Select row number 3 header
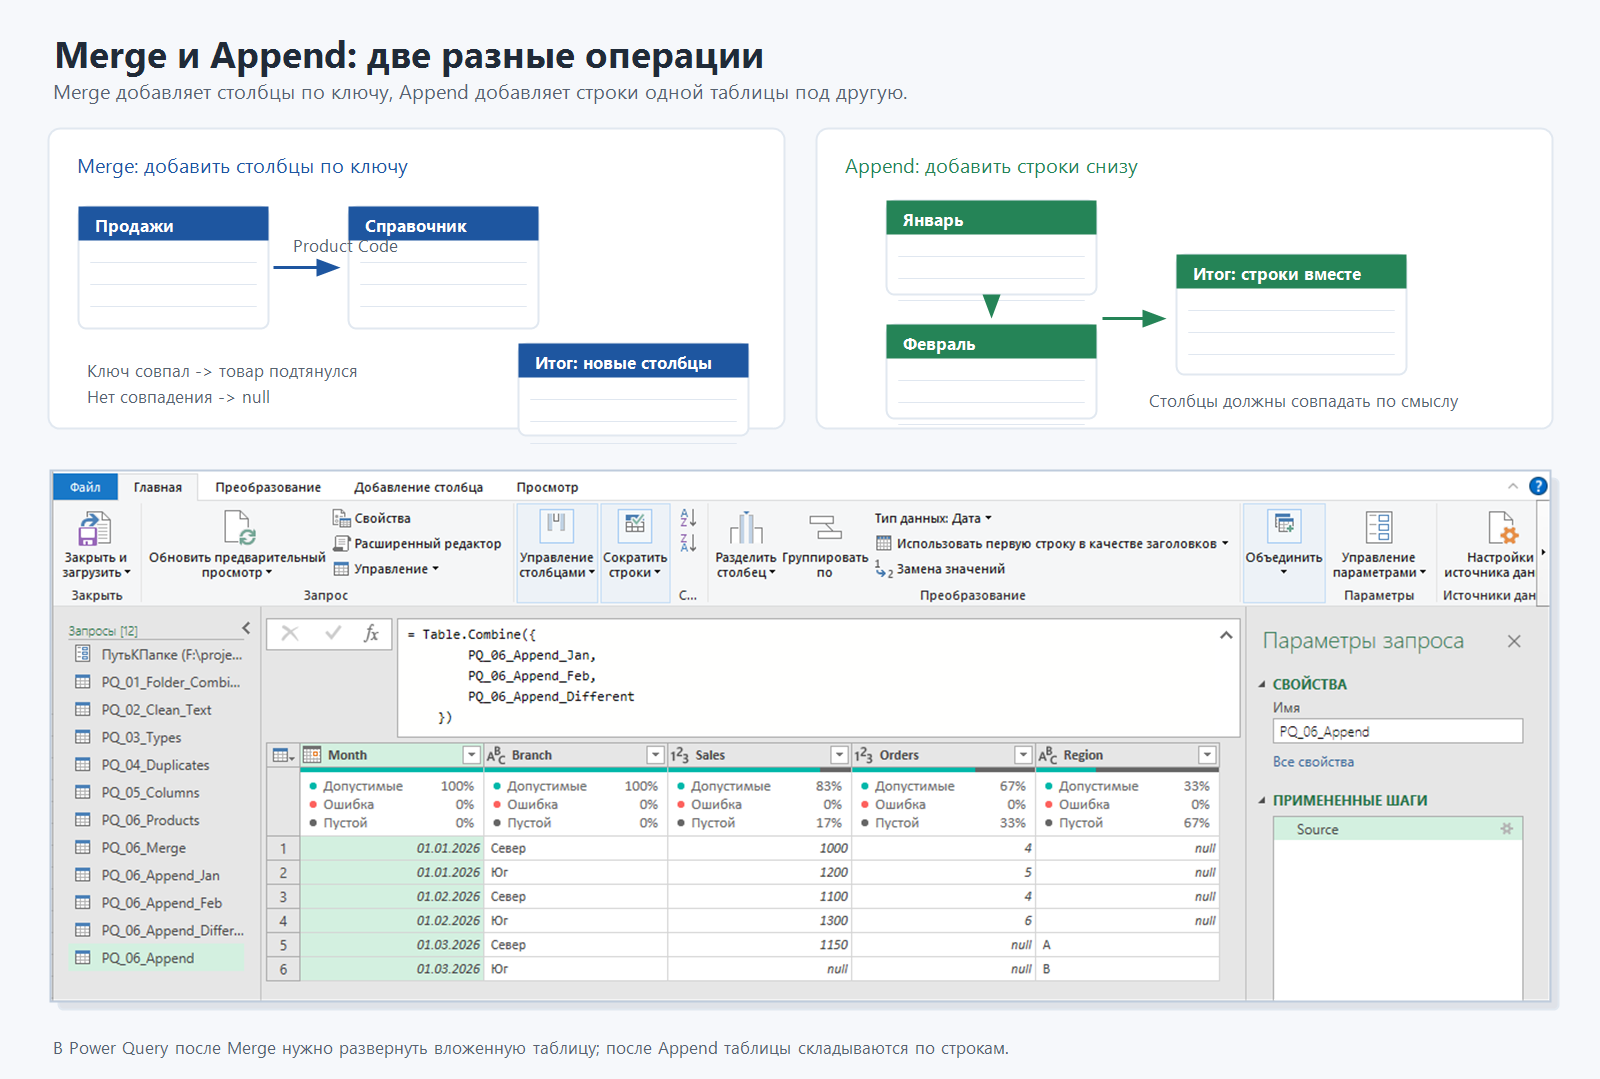 (x=283, y=897)
